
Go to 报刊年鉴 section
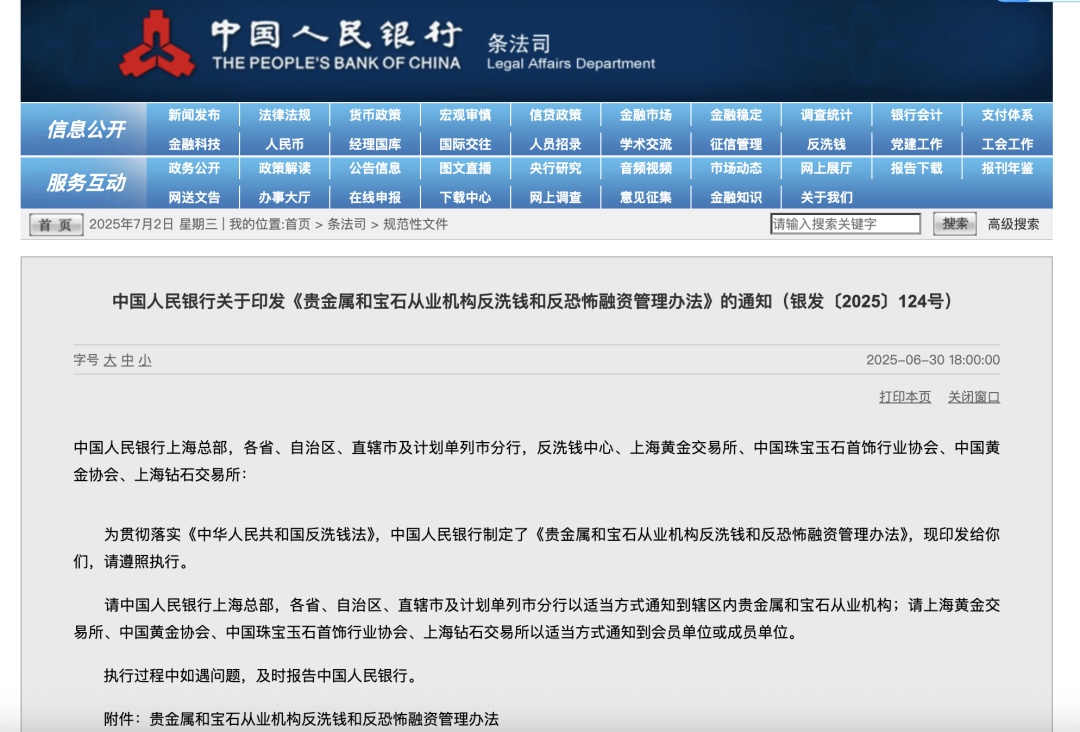(1007, 168)
